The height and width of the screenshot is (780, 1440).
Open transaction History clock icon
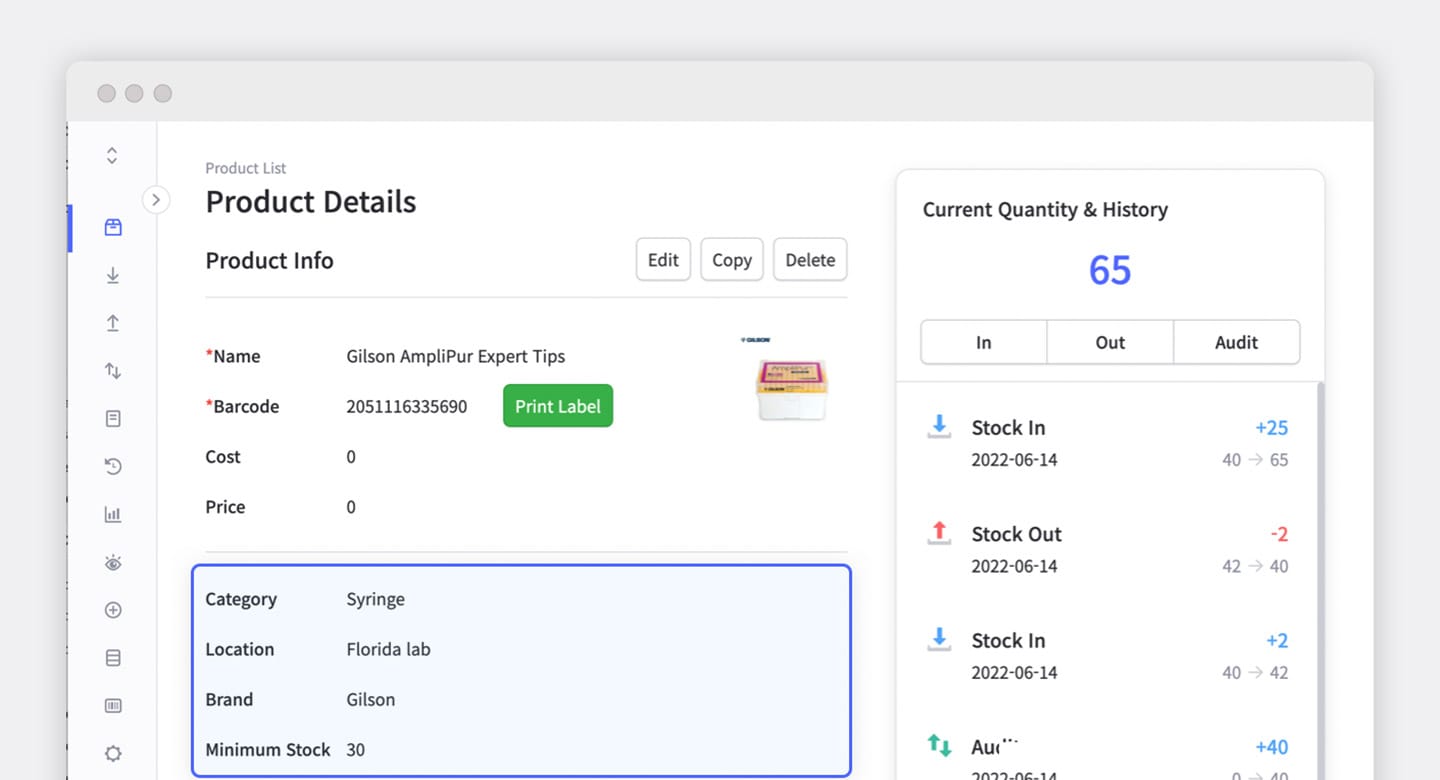pyautogui.click(x=112, y=466)
